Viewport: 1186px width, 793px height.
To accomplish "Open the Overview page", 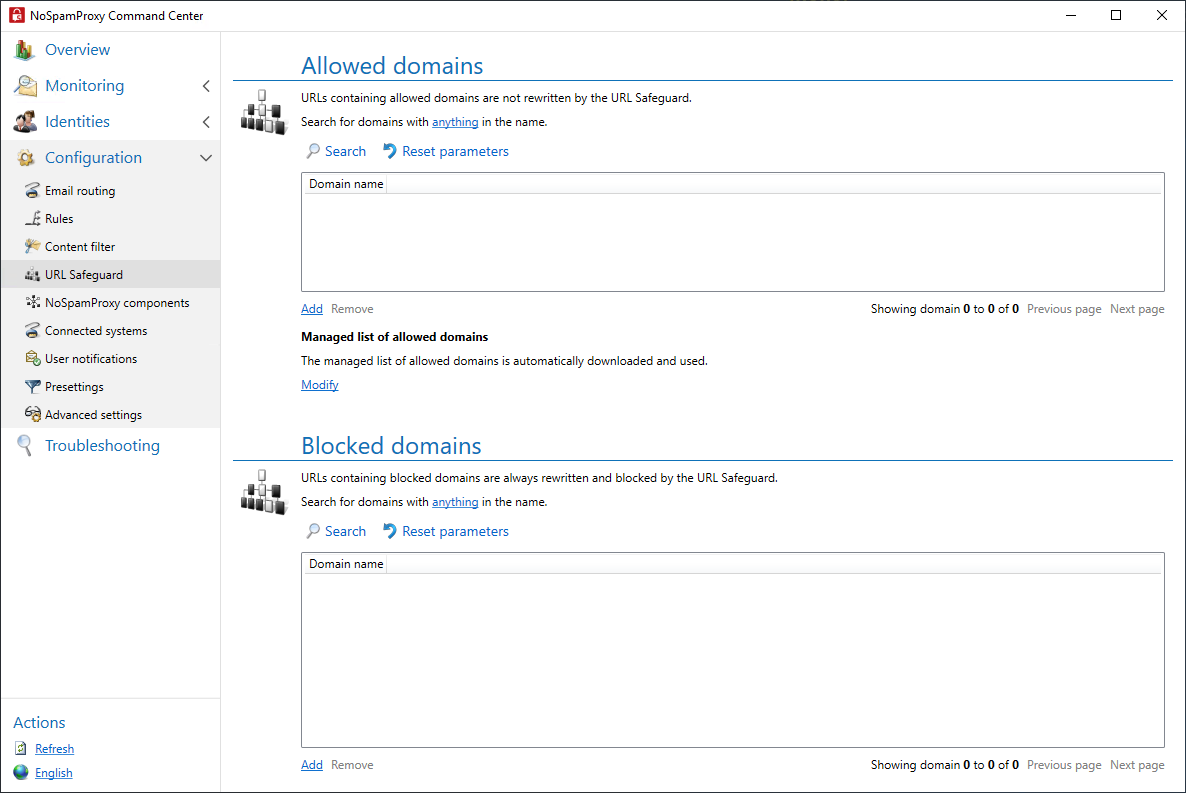I will pyautogui.click(x=77, y=49).
